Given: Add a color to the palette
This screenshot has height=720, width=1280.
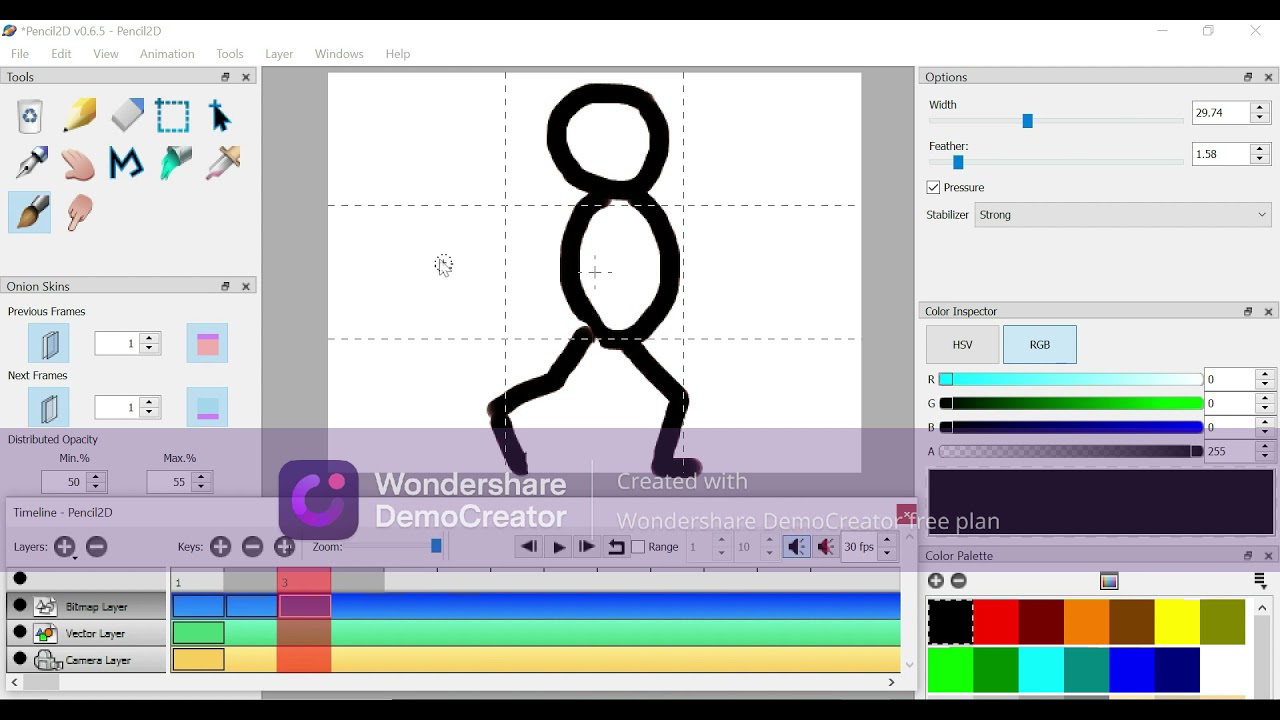Looking at the screenshot, I should 936,581.
